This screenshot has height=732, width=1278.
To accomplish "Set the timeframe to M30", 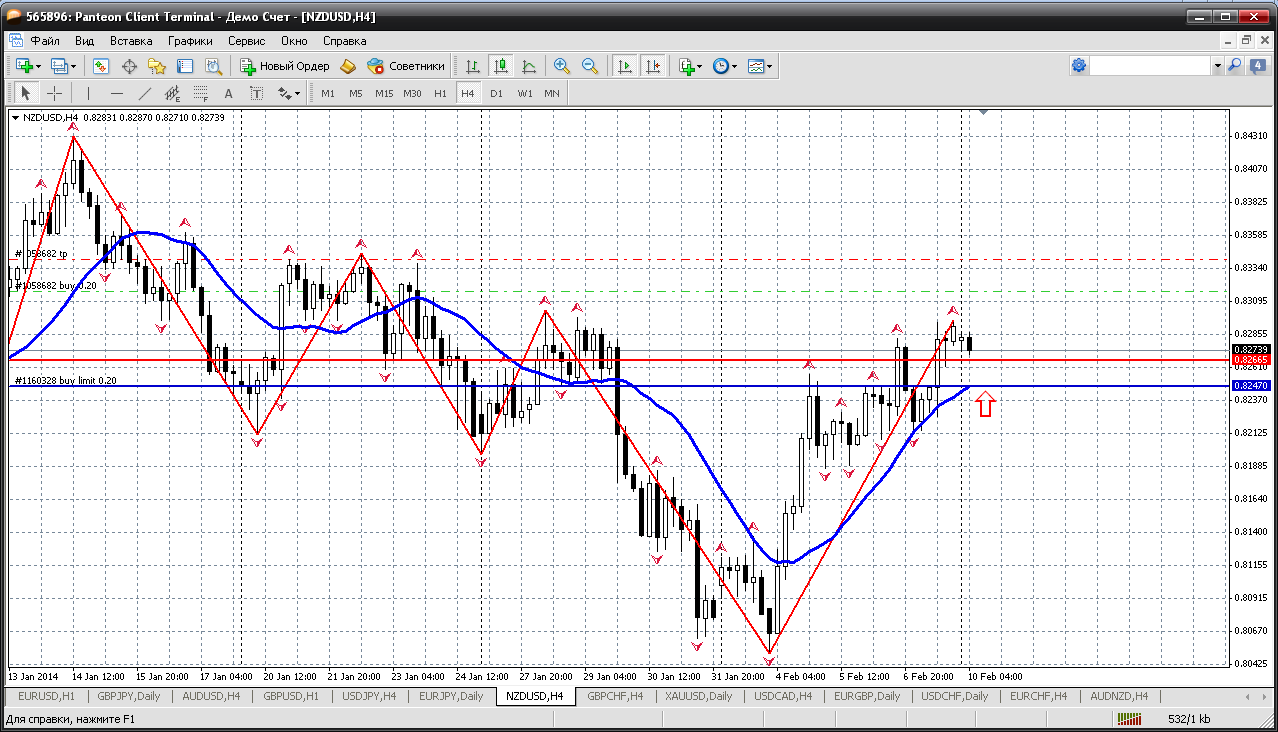I will tap(412, 93).
